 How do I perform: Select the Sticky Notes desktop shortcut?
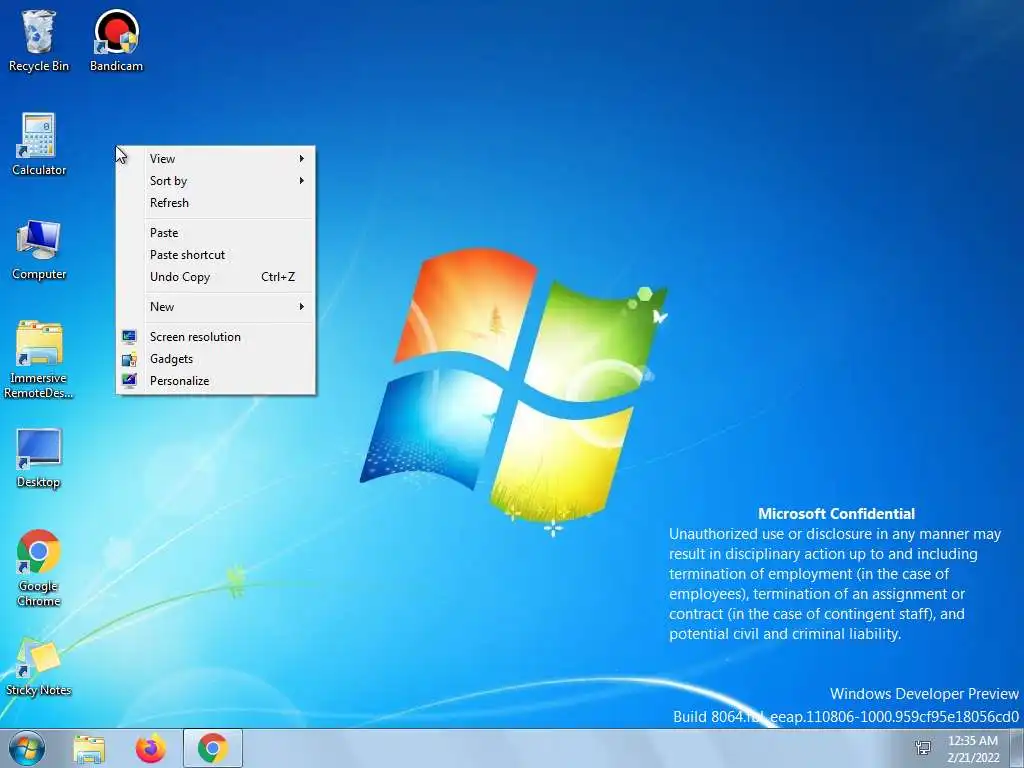tap(39, 667)
